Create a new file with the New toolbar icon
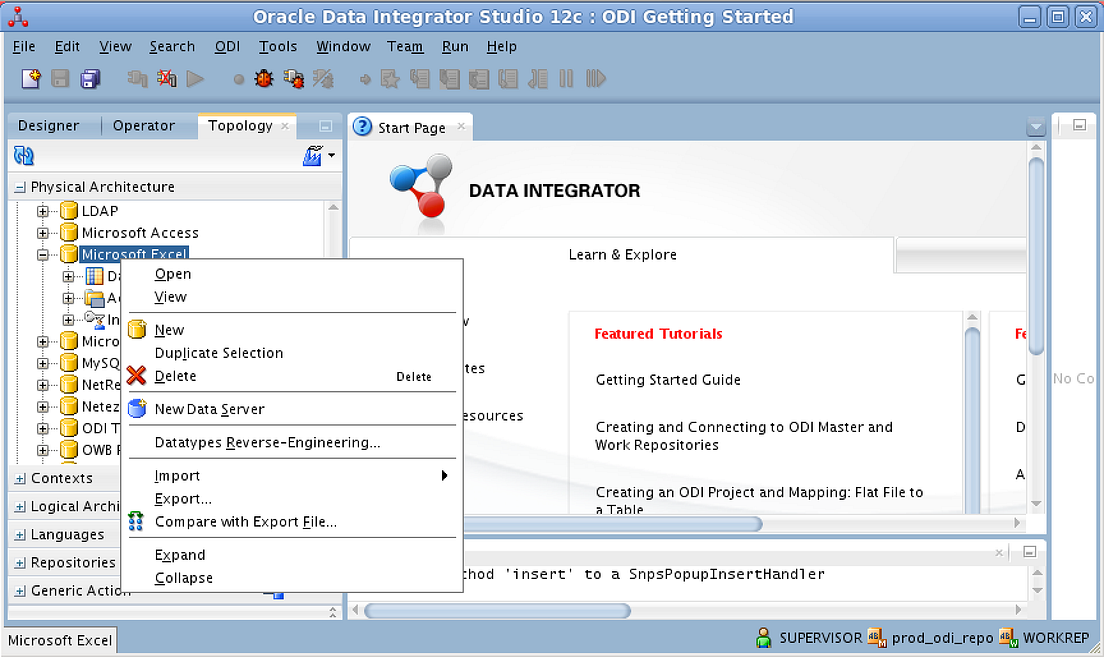This screenshot has height=657, width=1104. (x=30, y=78)
